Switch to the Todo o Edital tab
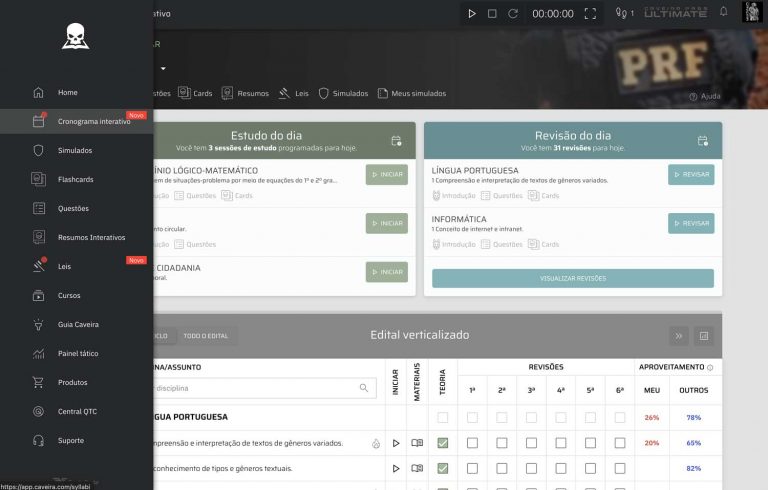The height and width of the screenshot is (490, 768). [x=204, y=335]
